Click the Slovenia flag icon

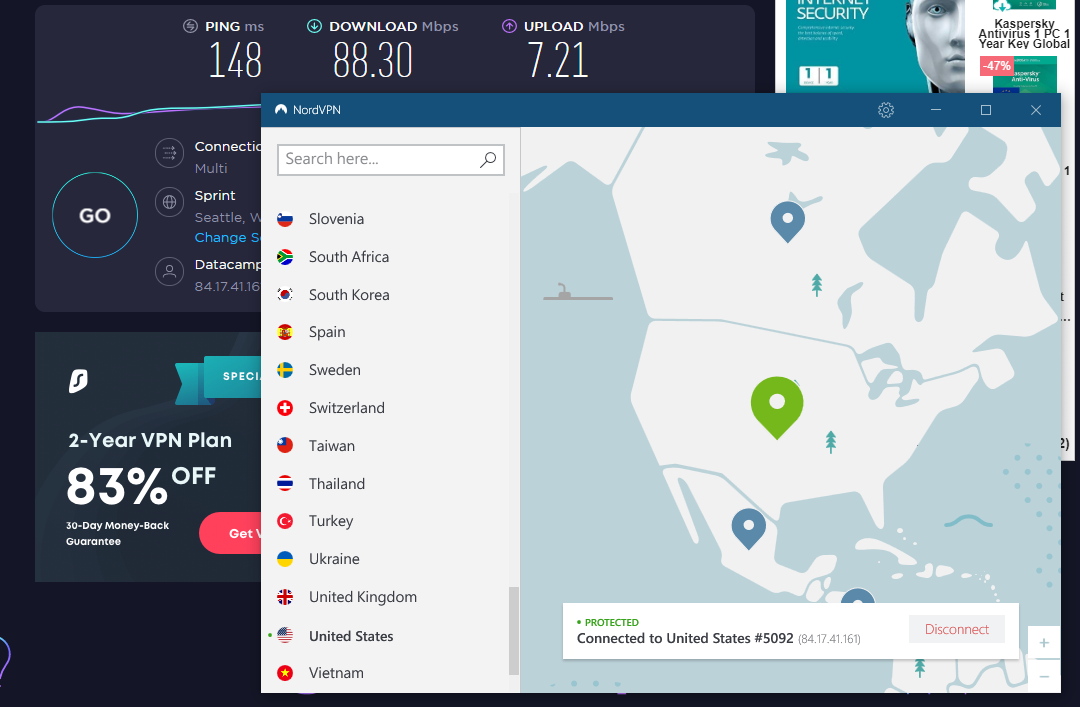tap(285, 219)
